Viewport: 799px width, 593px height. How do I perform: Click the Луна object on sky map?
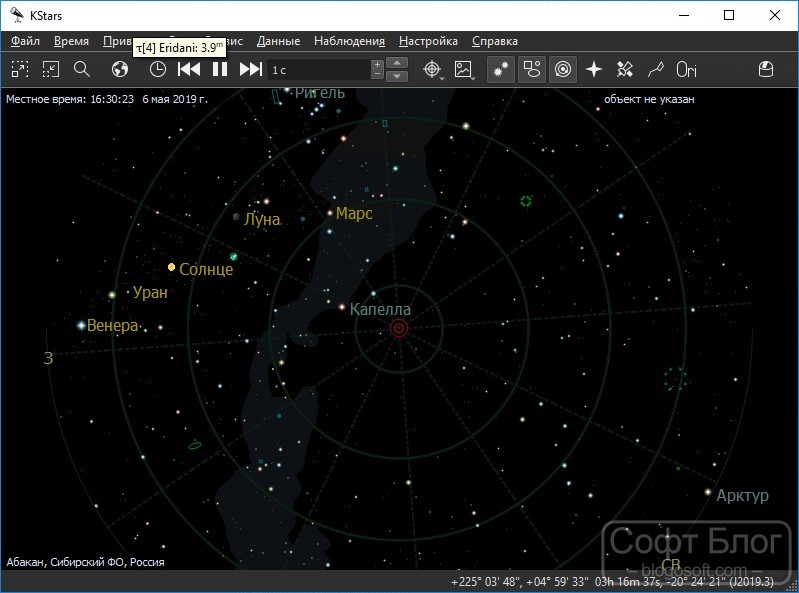(x=236, y=217)
